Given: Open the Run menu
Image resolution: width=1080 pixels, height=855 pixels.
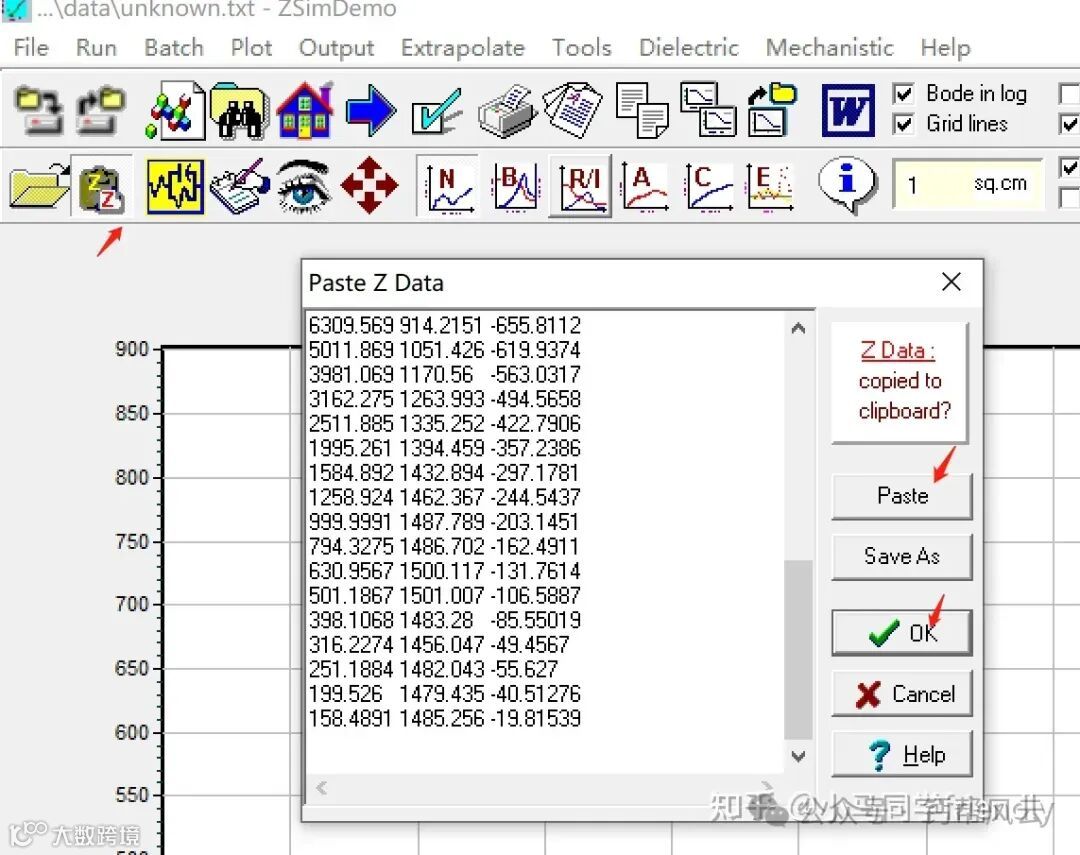Looking at the screenshot, I should click(96, 48).
